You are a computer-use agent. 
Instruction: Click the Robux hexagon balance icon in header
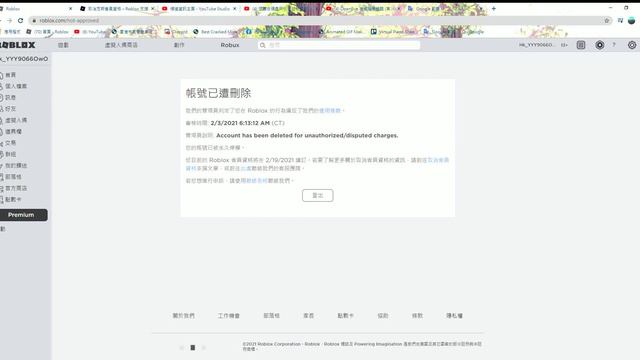pyautogui.click(x=600, y=45)
